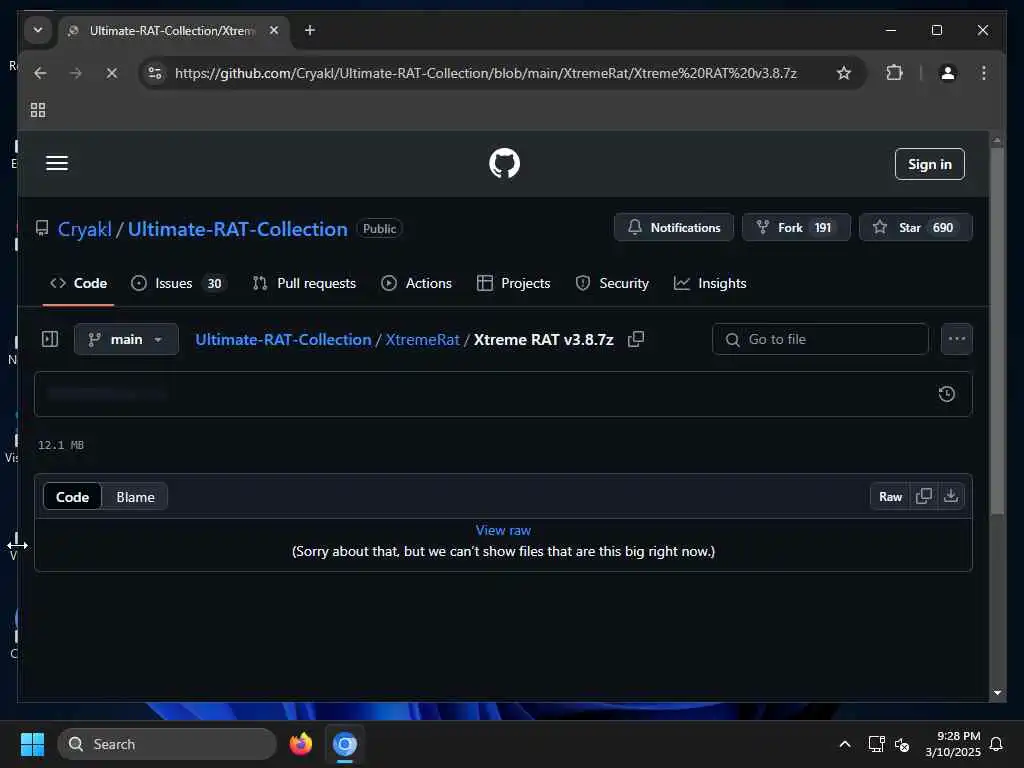This screenshot has height=768, width=1024.
Task: Open the Ultimate-RAT-Collection repository title link
Action: pyautogui.click(x=238, y=229)
